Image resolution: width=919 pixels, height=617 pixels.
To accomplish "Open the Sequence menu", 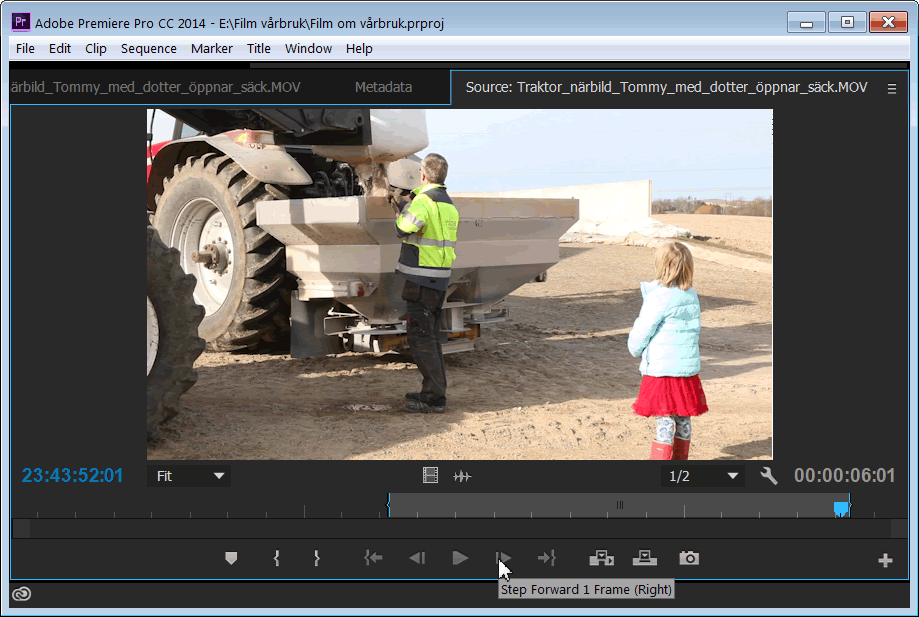I will [149, 48].
